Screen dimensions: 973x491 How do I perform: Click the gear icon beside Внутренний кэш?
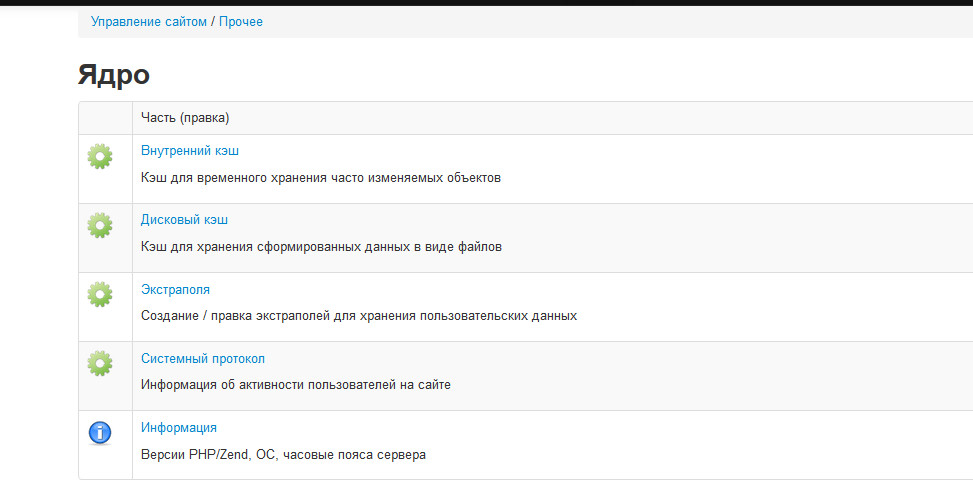coord(100,156)
